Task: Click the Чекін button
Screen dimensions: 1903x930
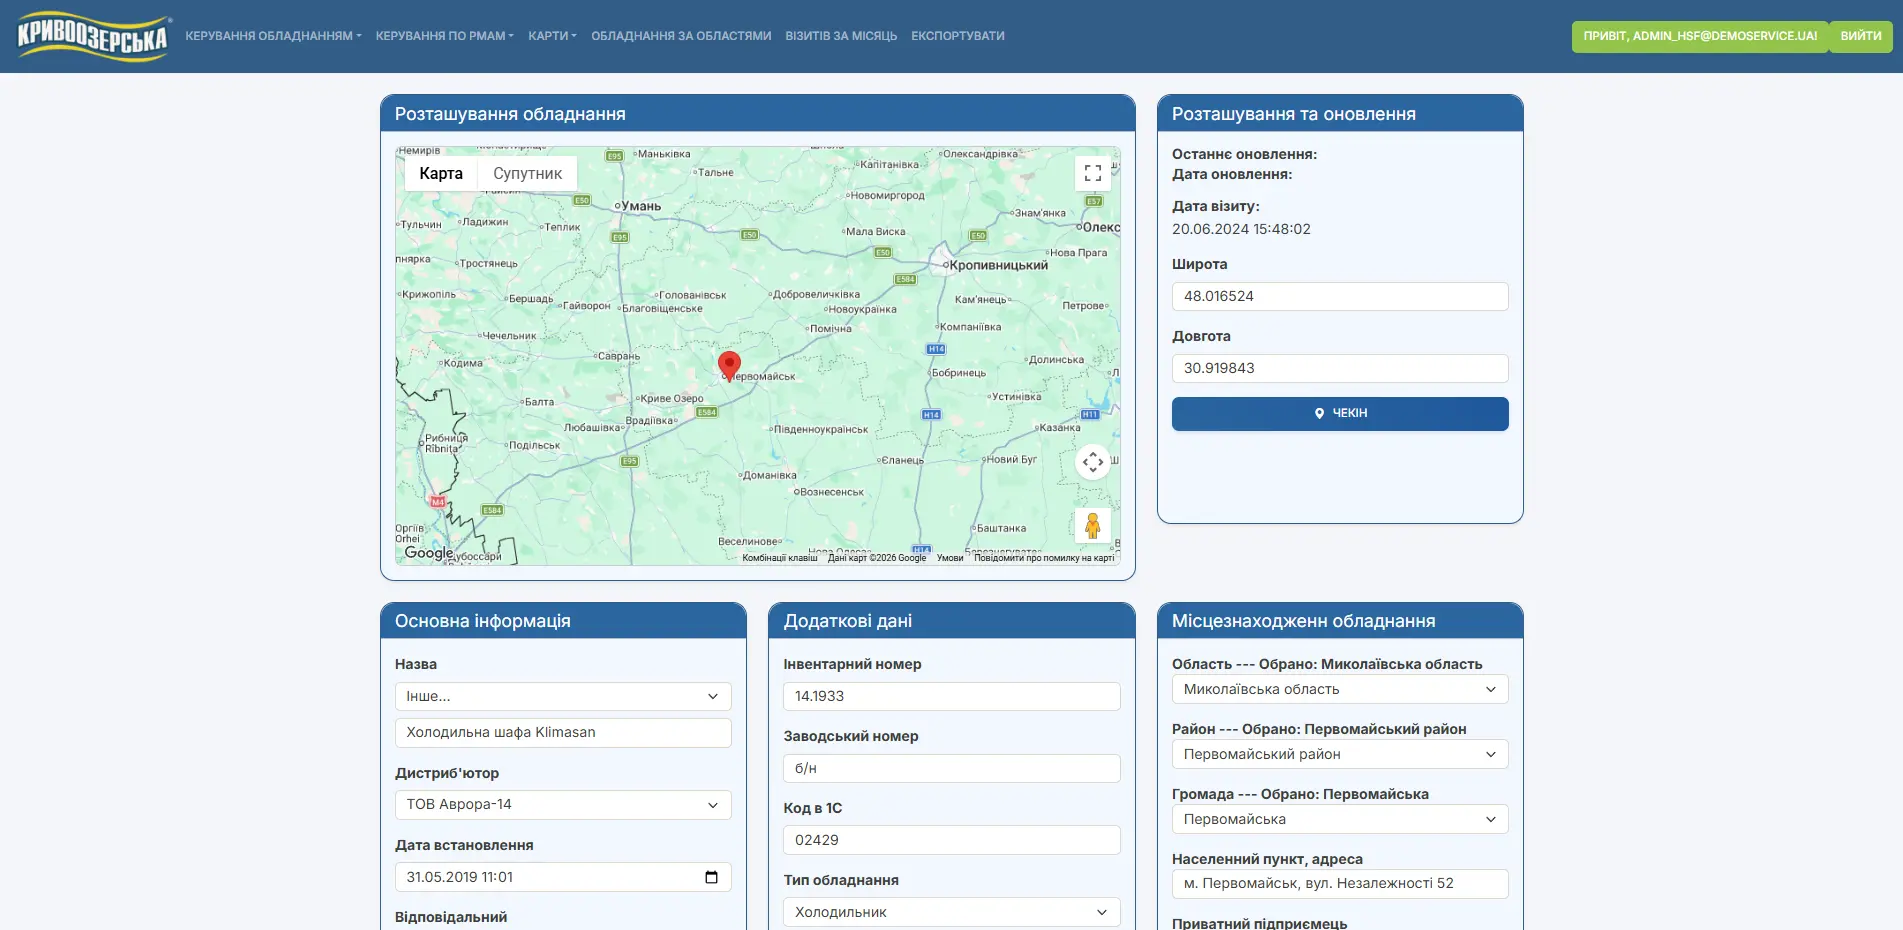Action: point(1340,414)
